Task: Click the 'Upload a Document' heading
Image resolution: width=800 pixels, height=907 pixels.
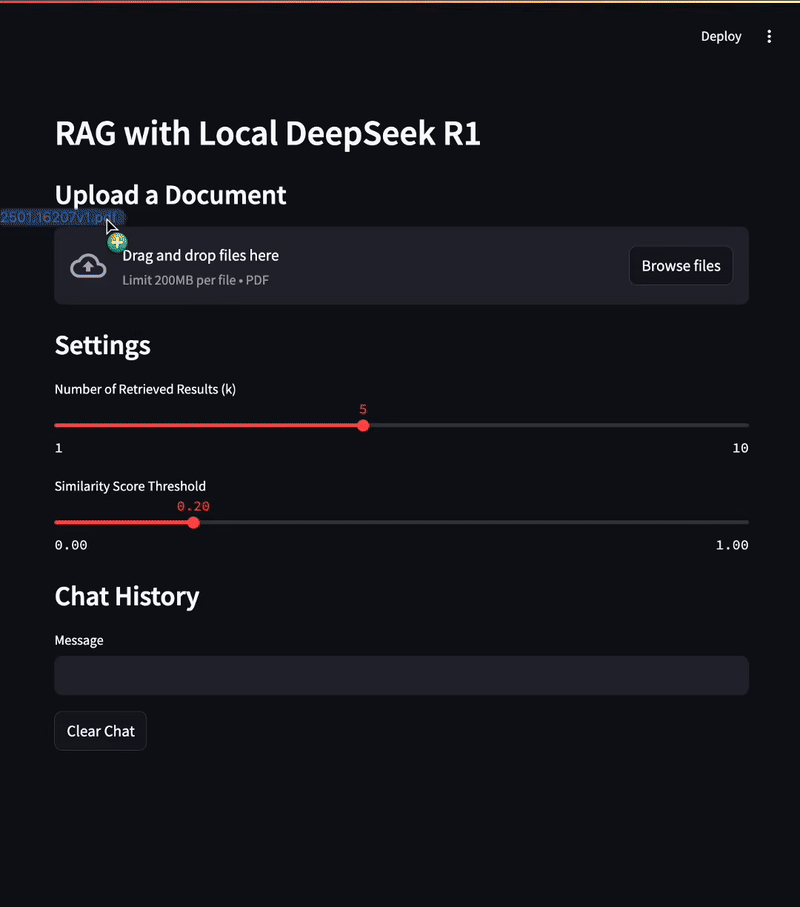Action: [171, 195]
